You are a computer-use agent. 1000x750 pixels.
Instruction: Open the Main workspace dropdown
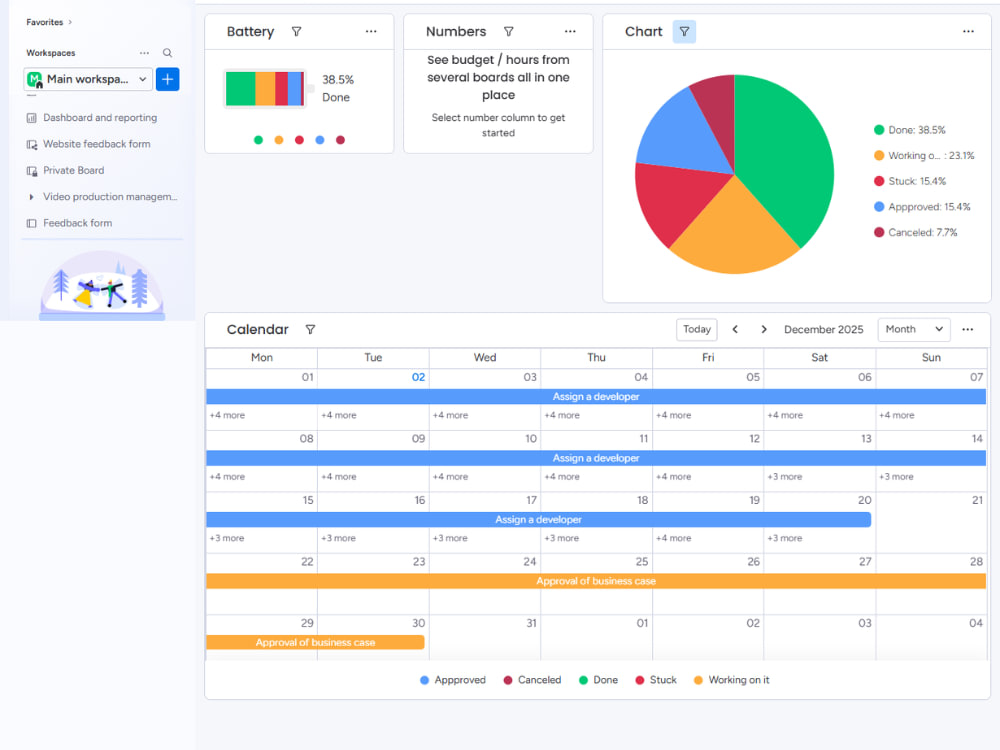point(88,79)
